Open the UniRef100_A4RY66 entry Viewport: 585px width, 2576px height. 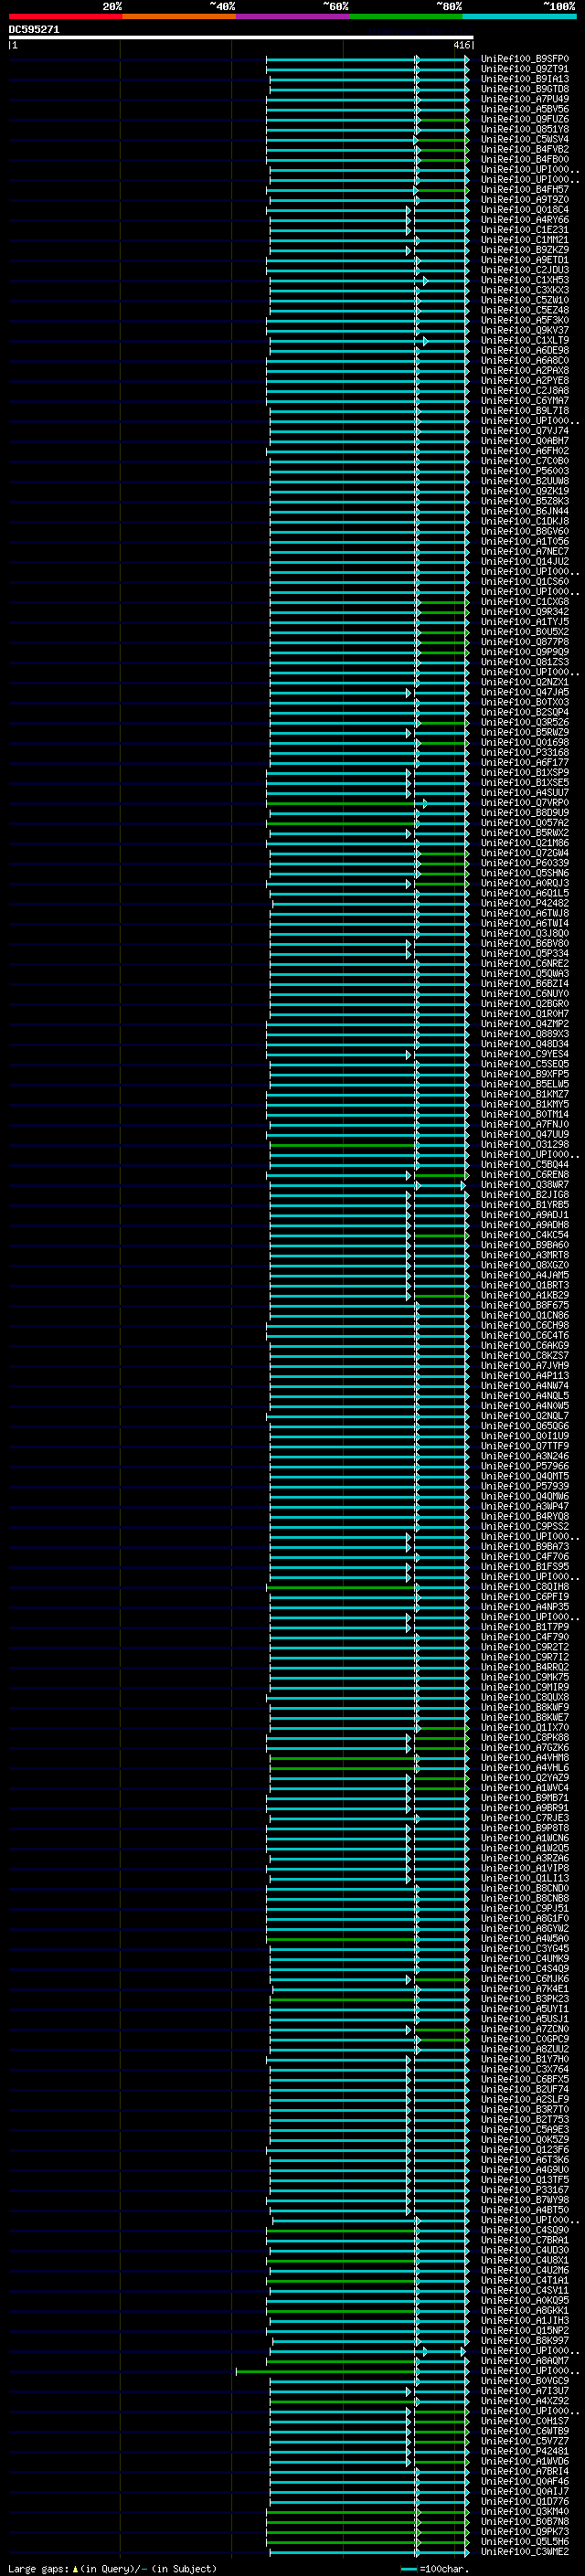tap(524, 220)
